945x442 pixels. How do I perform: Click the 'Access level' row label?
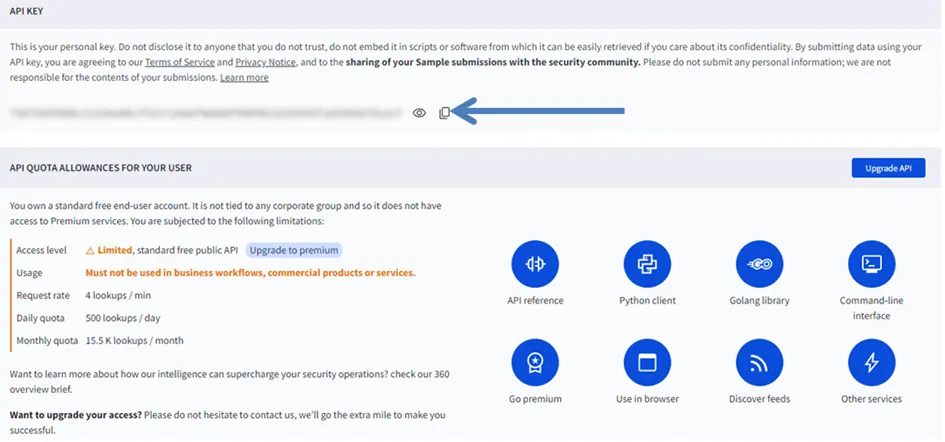[x=42, y=250]
